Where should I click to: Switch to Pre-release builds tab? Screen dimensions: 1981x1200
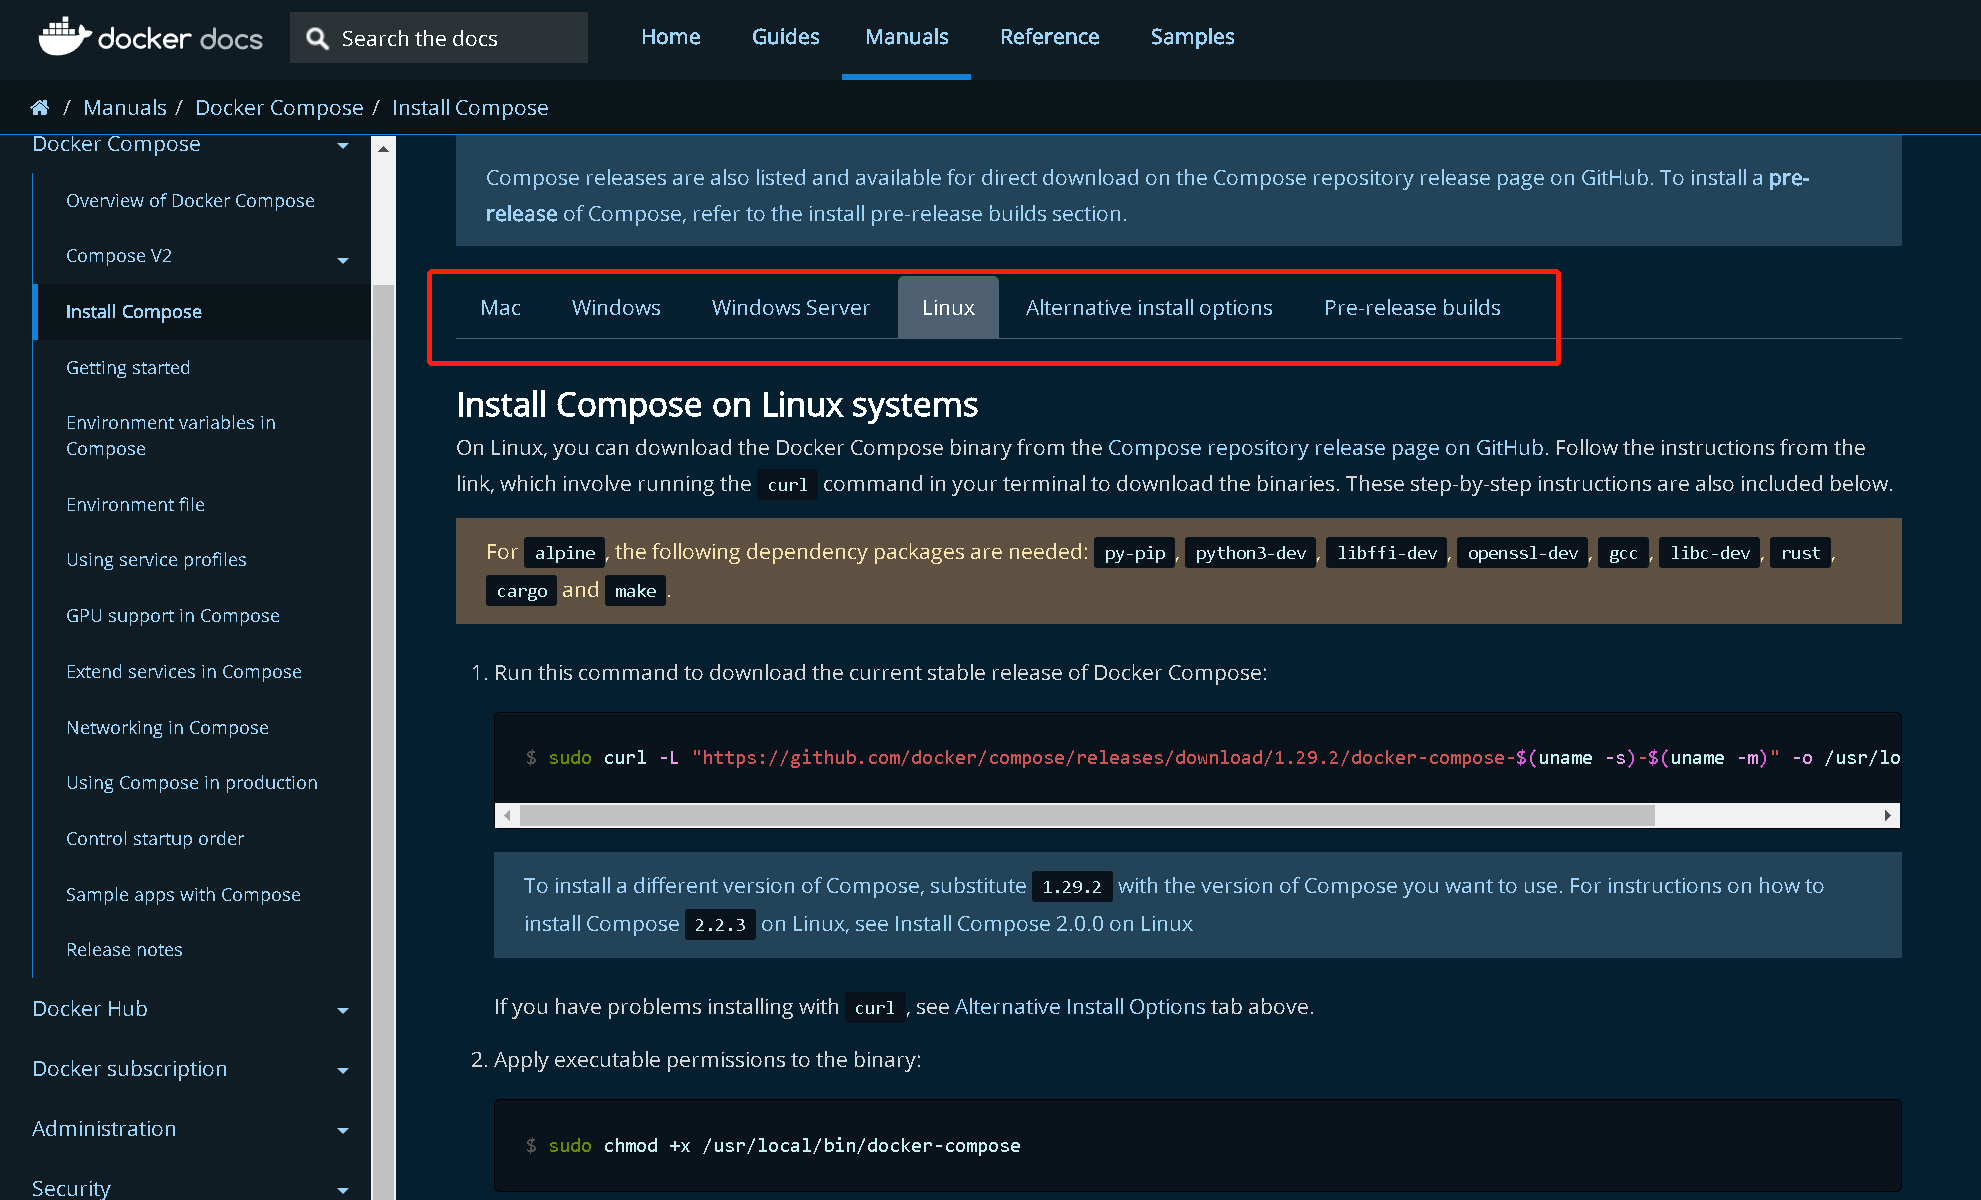pos(1412,307)
